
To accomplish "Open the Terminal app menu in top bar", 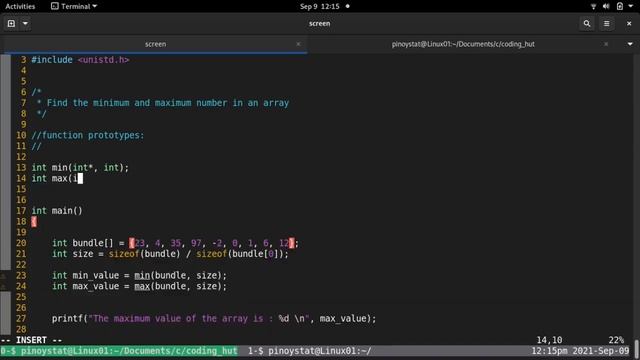I will (x=74, y=6).
